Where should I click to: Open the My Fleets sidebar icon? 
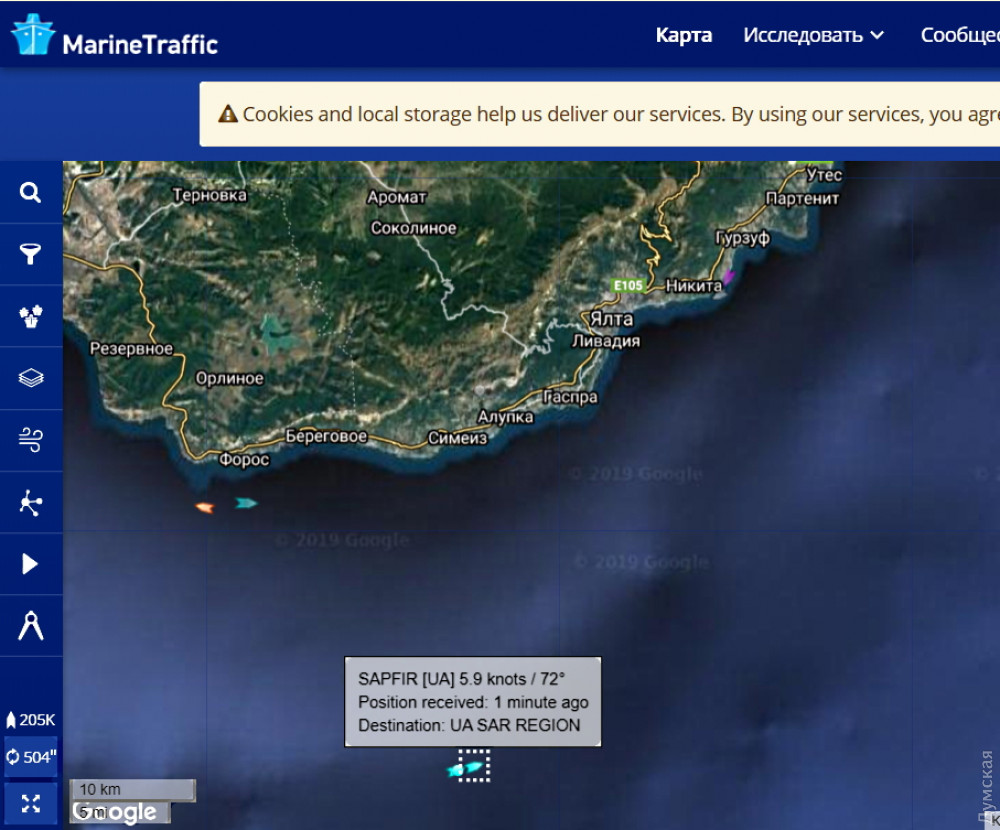(x=31, y=317)
